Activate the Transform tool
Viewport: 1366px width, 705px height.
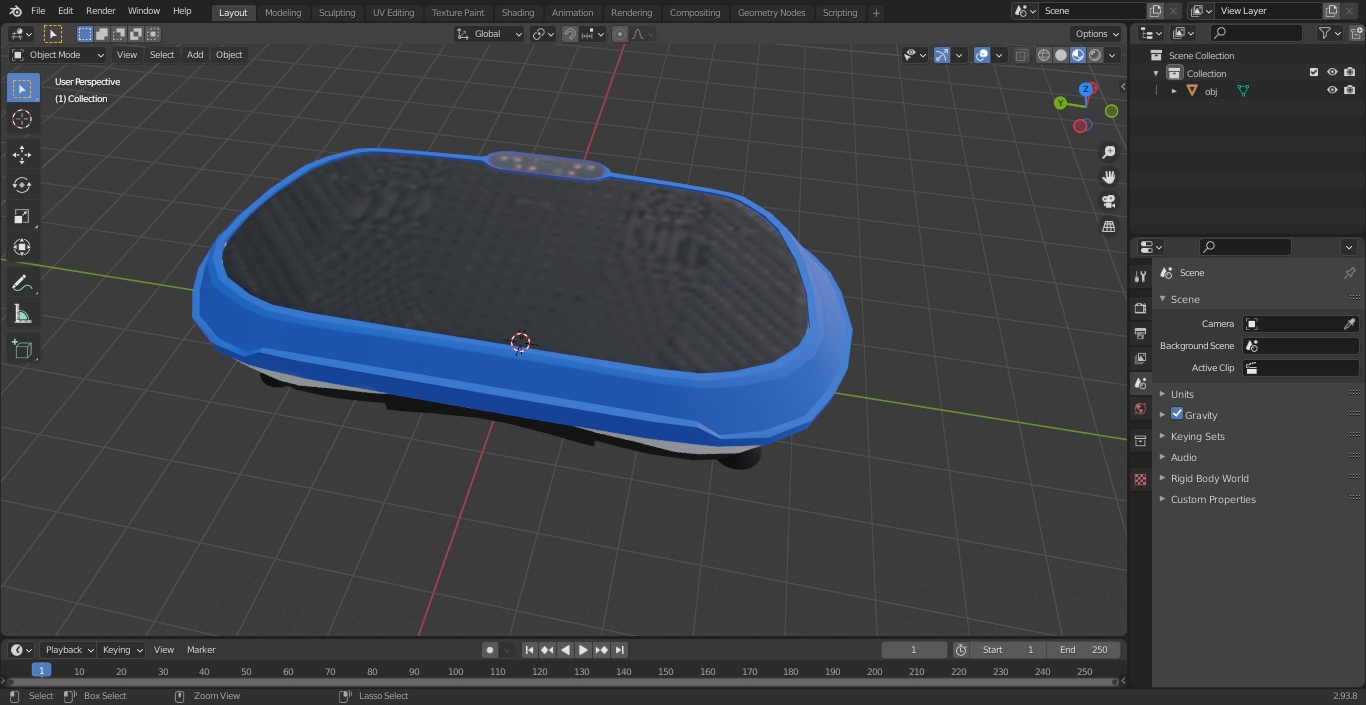tap(22, 247)
